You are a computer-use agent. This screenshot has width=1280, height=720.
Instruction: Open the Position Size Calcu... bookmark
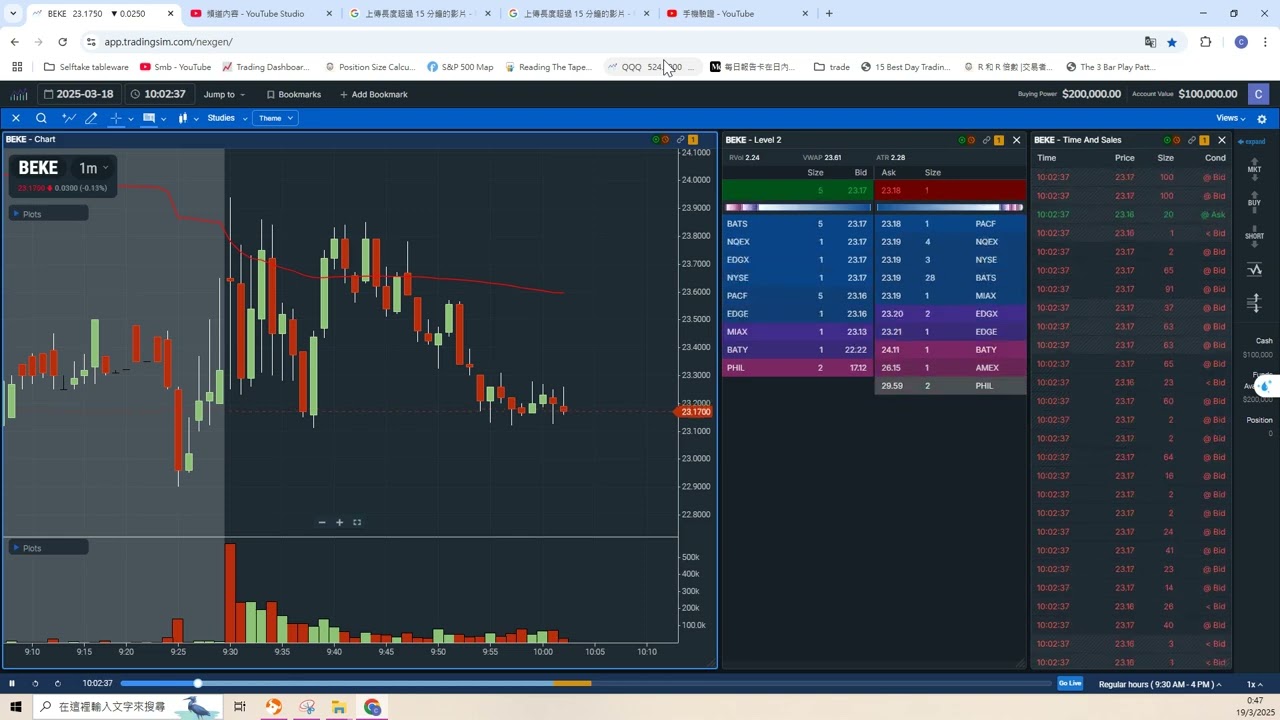tap(370, 67)
